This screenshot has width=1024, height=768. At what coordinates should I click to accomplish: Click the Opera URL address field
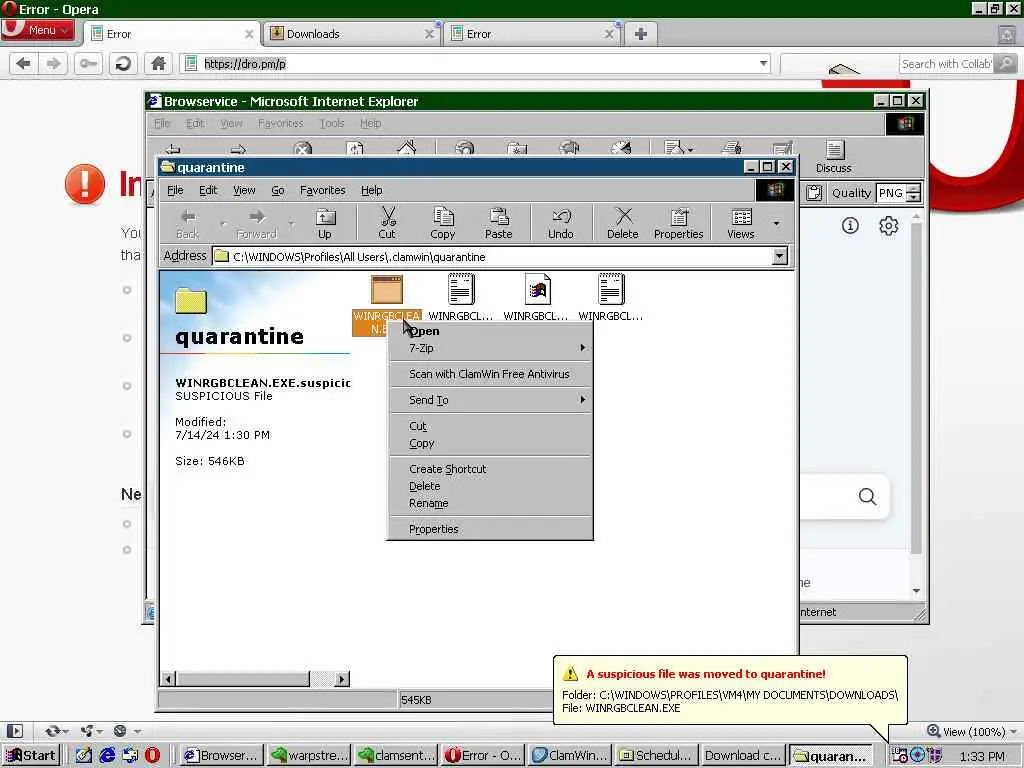pos(474,64)
